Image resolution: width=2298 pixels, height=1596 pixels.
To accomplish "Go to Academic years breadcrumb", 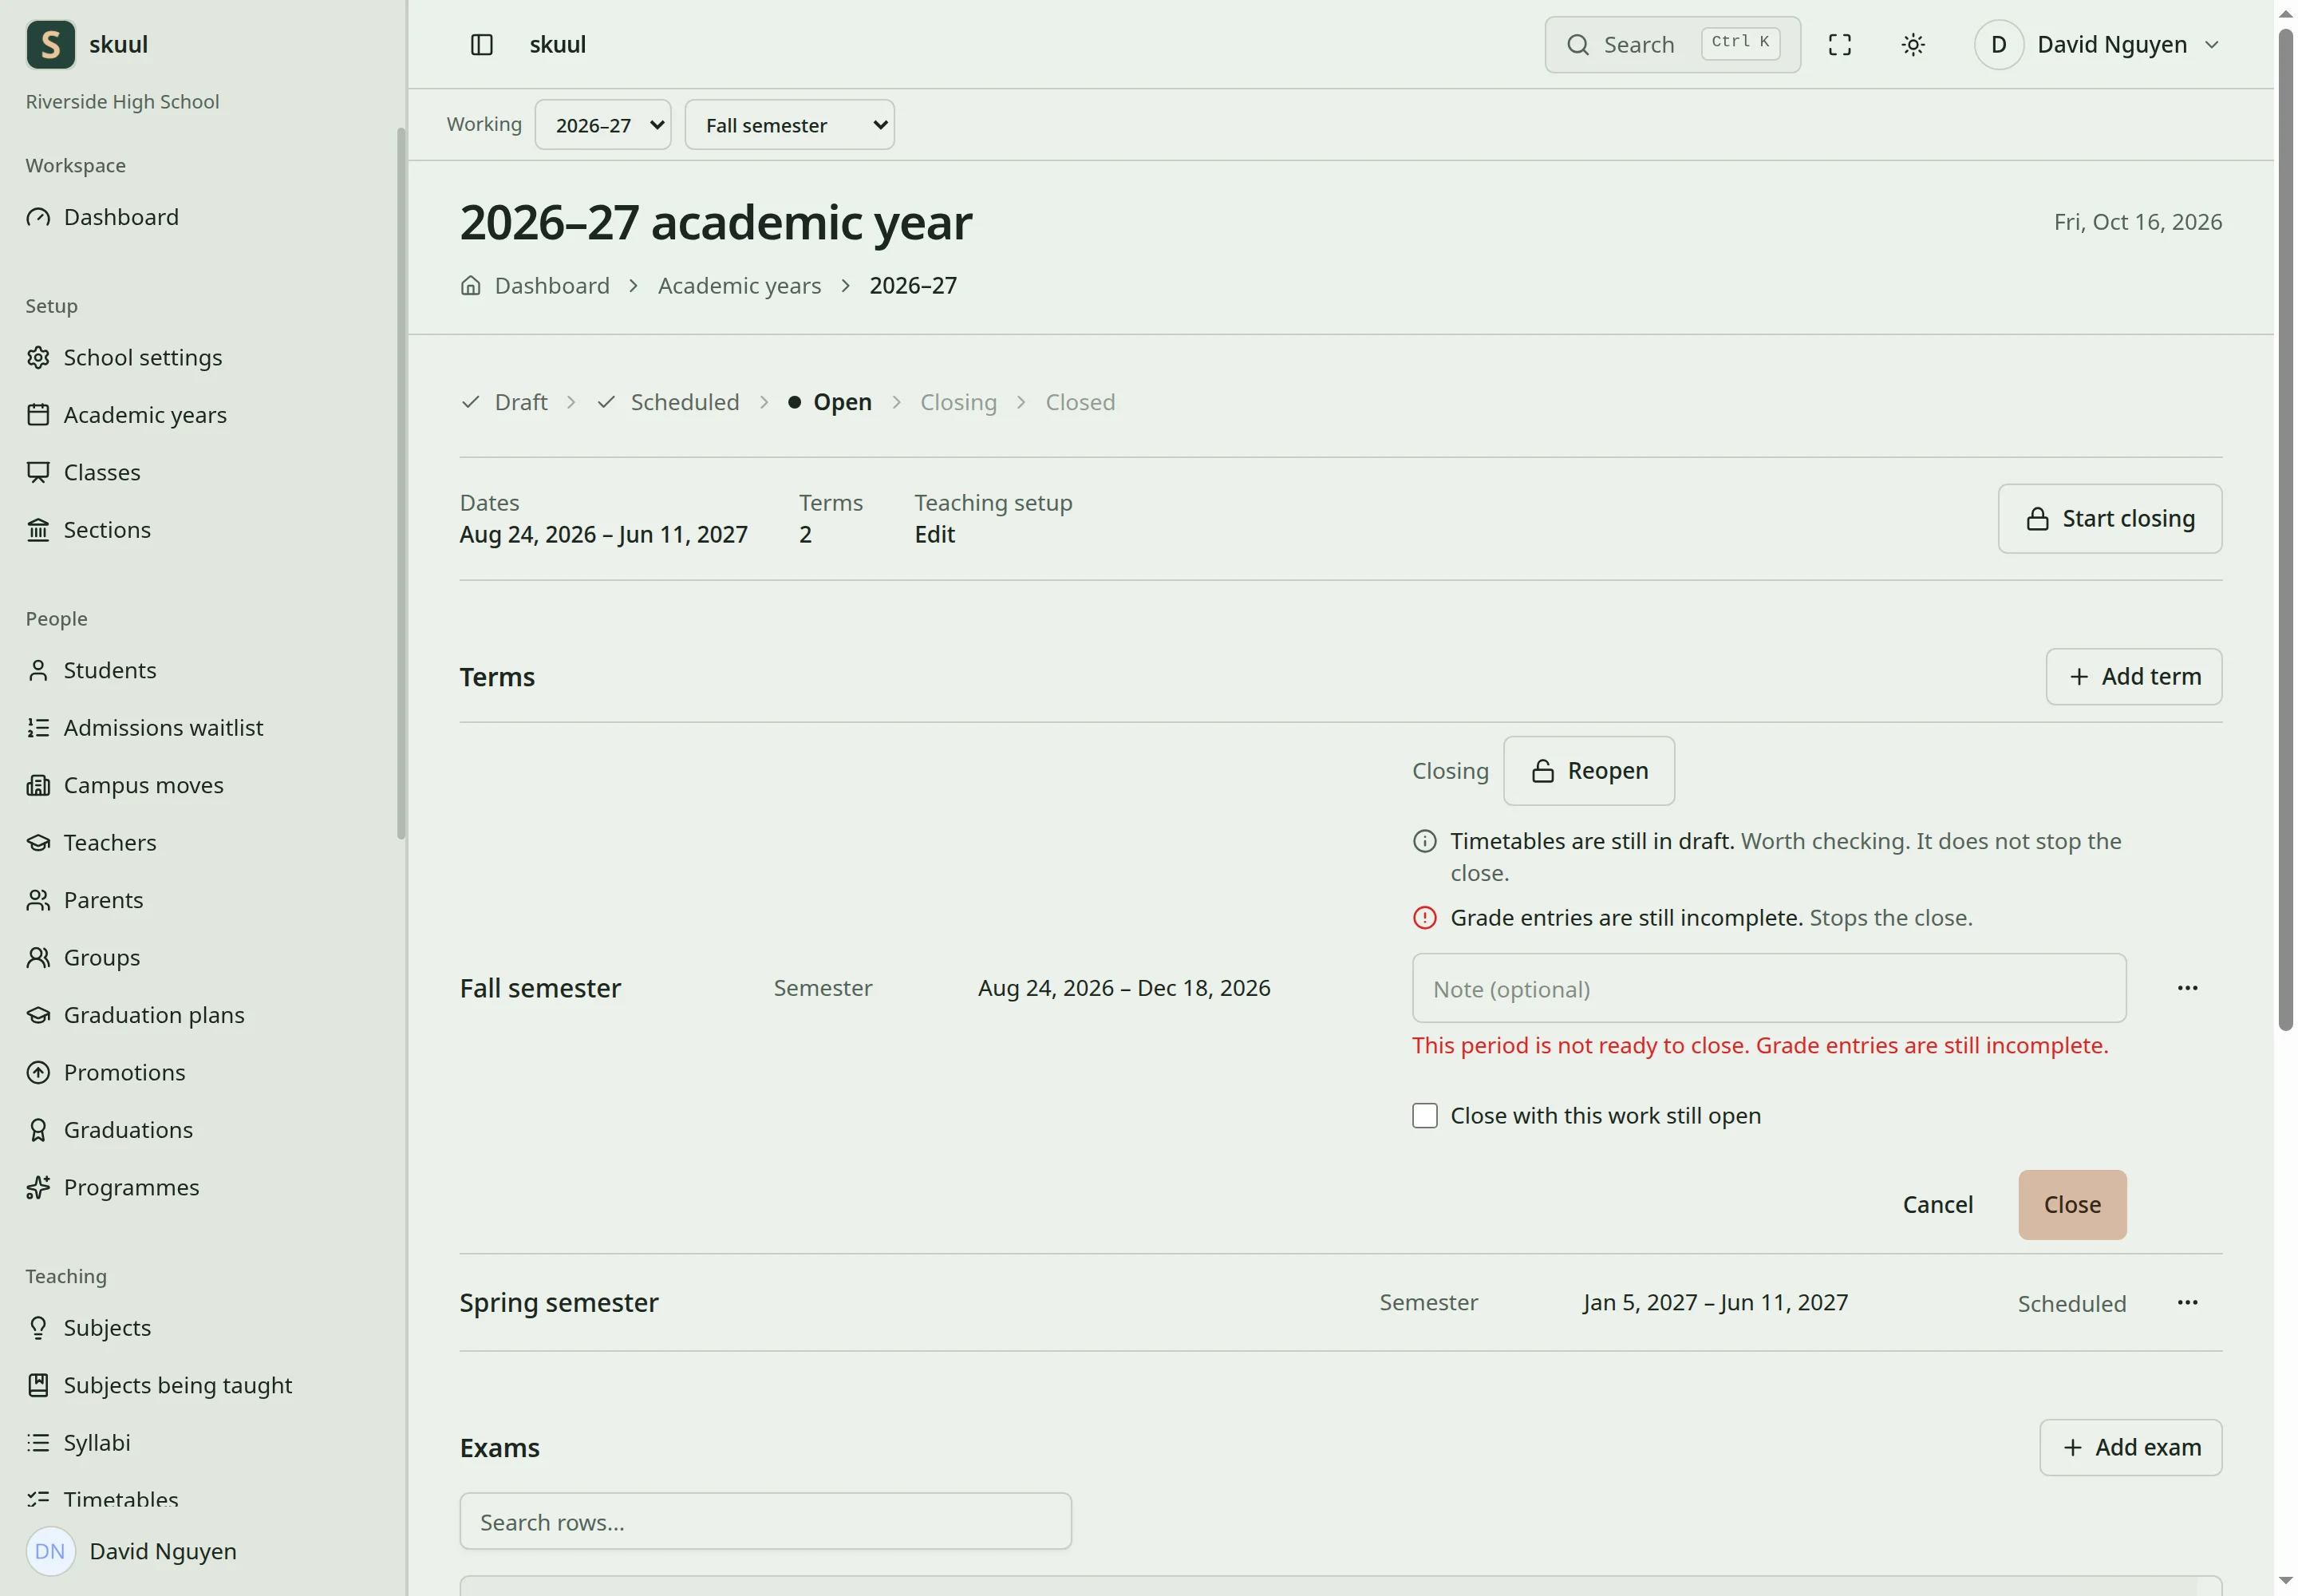I will pos(739,286).
